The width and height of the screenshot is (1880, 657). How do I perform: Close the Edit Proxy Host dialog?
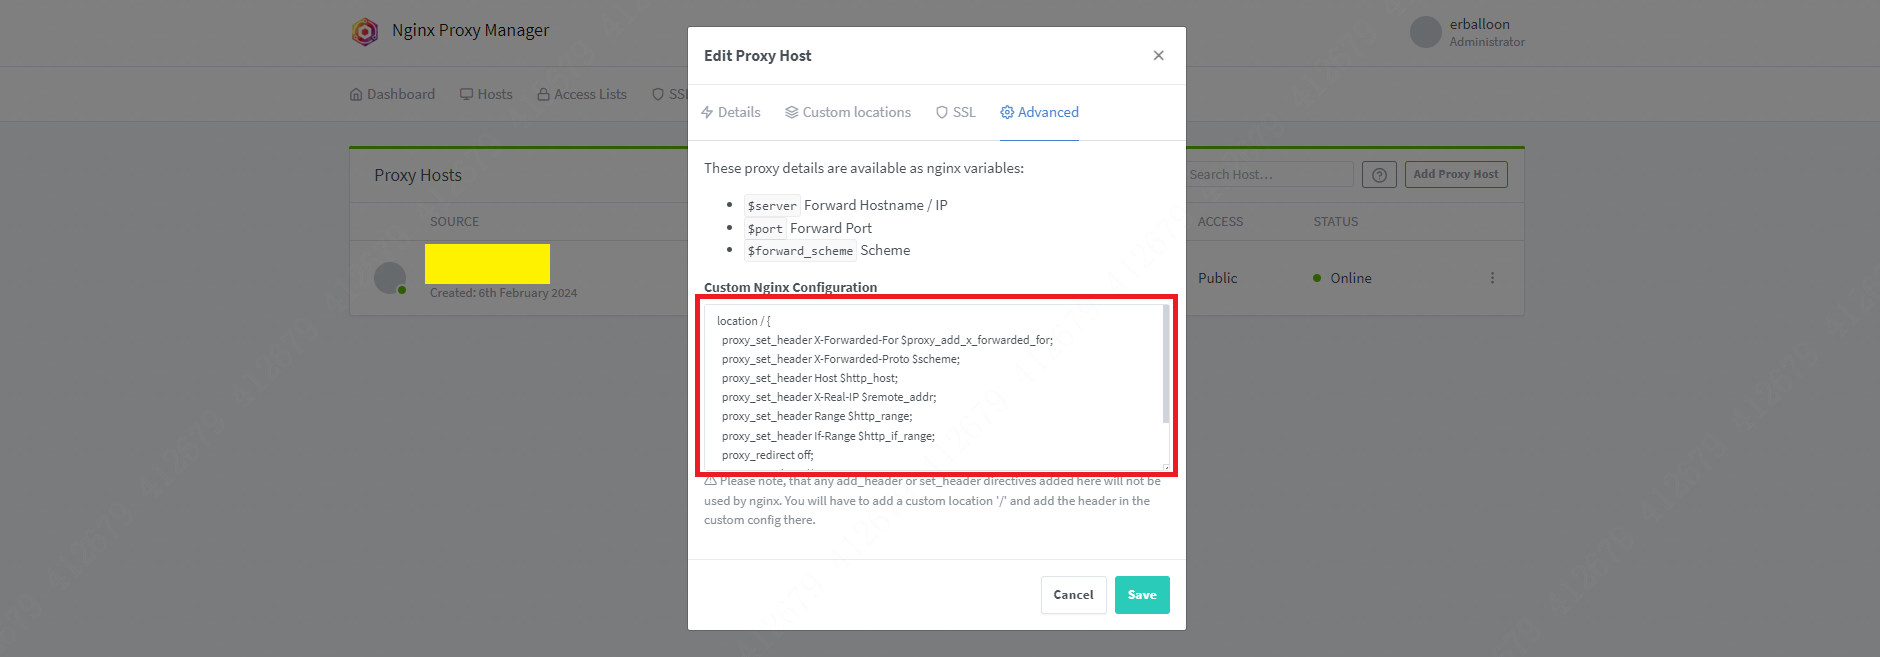point(1158,56)
